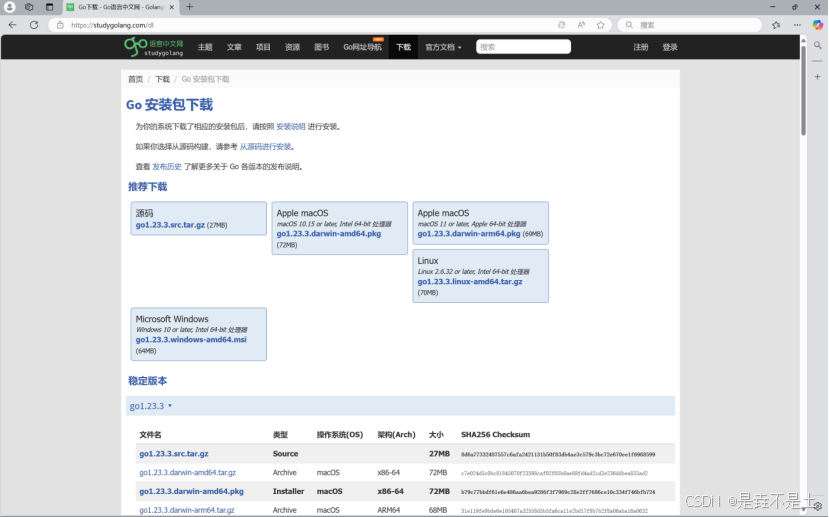Image resolution: width=829 pixels, height=517 pixels.
Task: Click the 登录 link
Action: [x=670, y=47]
